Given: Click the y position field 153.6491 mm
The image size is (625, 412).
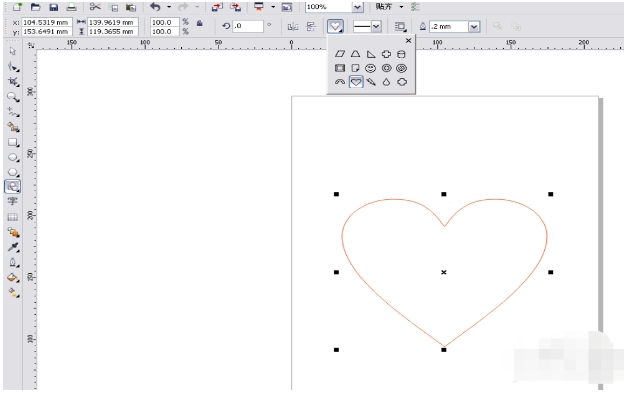Looking at the screenshot, I should click(x=47, y=31).
